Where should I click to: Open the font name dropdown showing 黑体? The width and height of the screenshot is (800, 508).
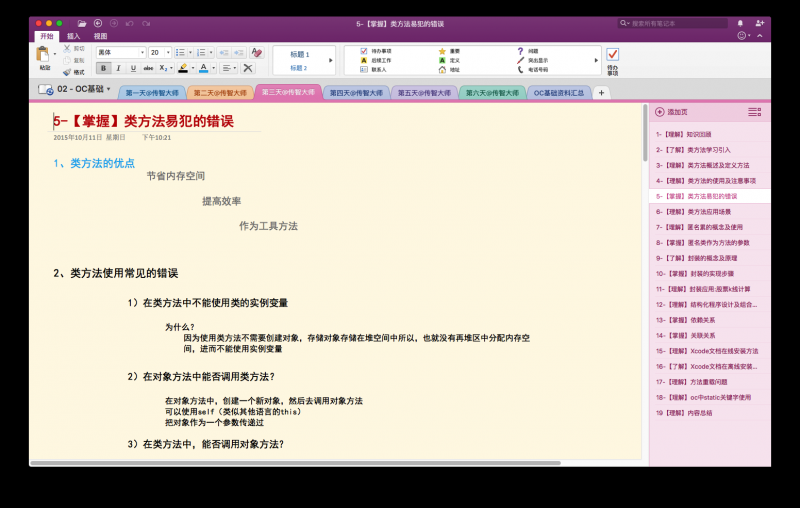[120, 52]
